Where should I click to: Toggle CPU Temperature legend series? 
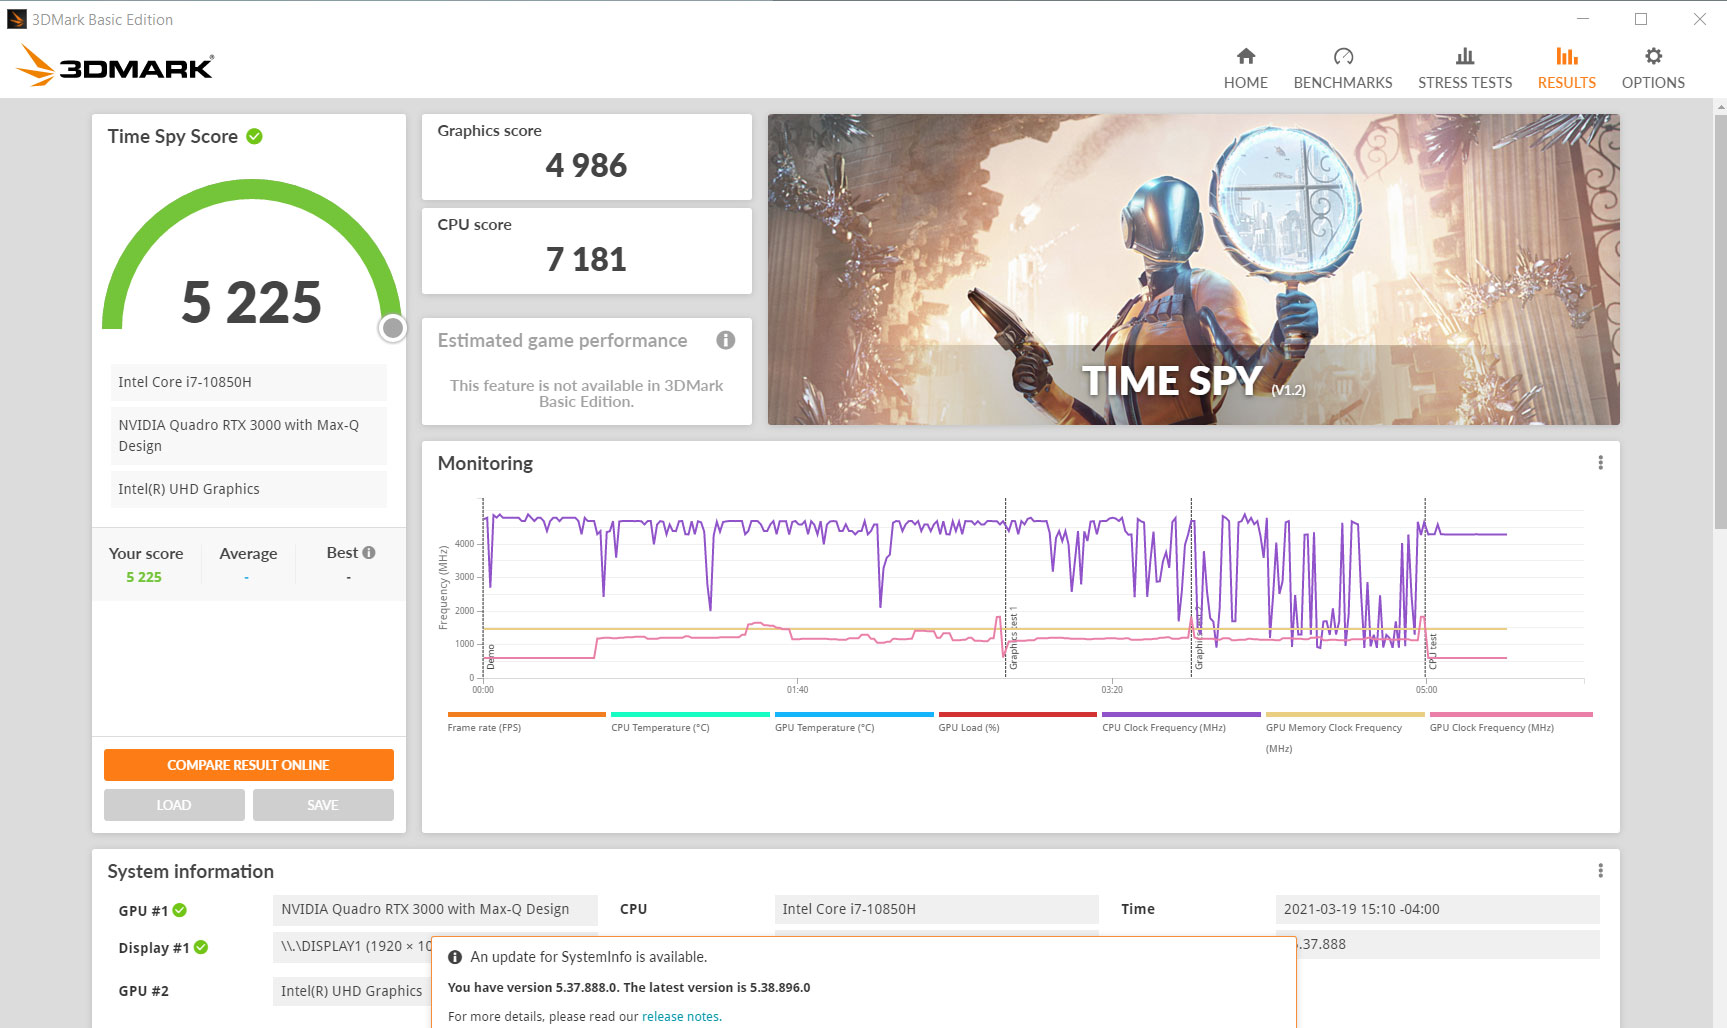click(690, 722)
